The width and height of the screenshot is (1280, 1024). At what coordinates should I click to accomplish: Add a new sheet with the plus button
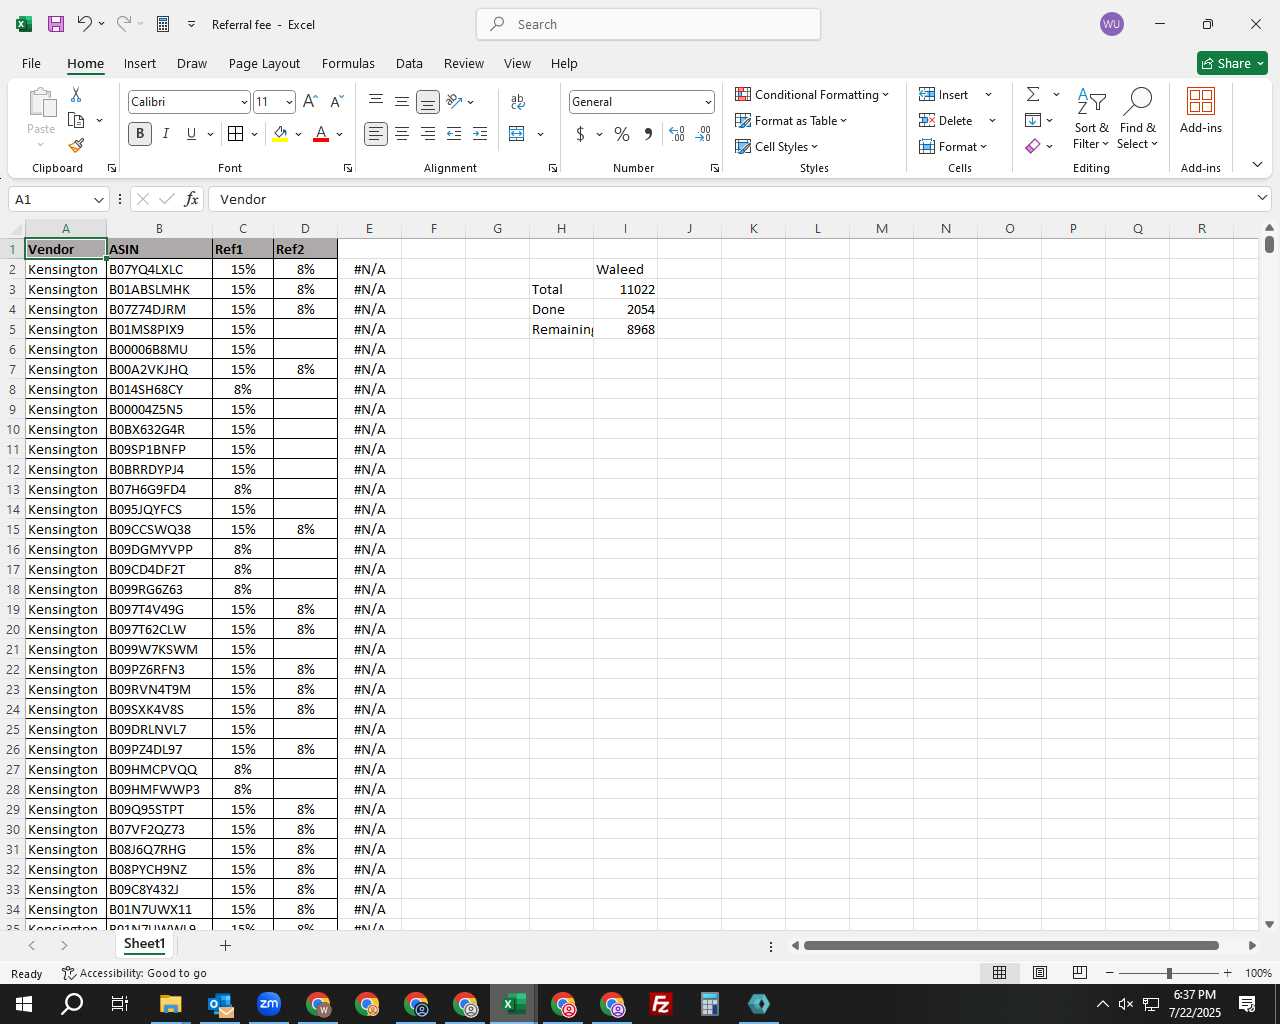225,945
